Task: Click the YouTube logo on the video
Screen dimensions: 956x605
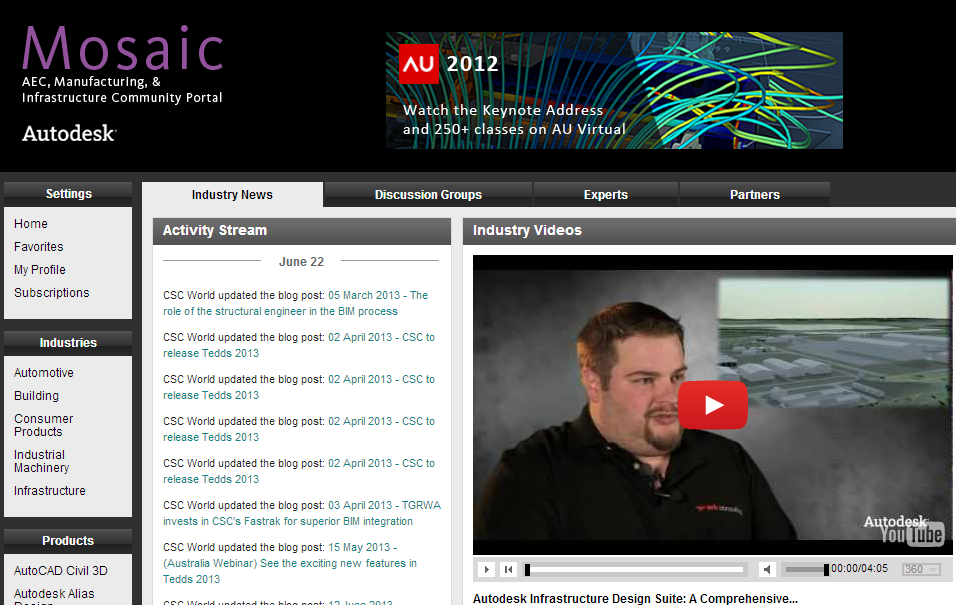Action: [x=911, y=536]
